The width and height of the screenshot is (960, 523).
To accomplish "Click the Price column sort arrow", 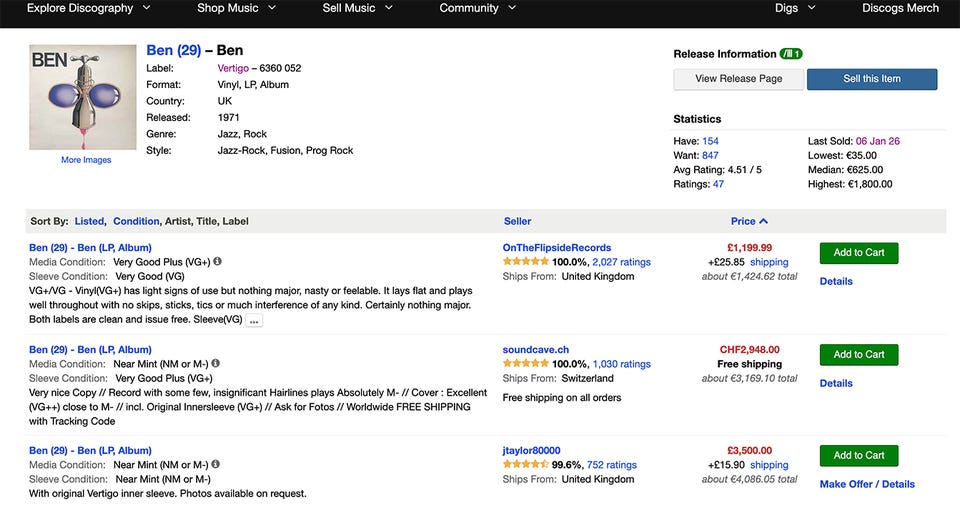I will (x=764, y=221).
